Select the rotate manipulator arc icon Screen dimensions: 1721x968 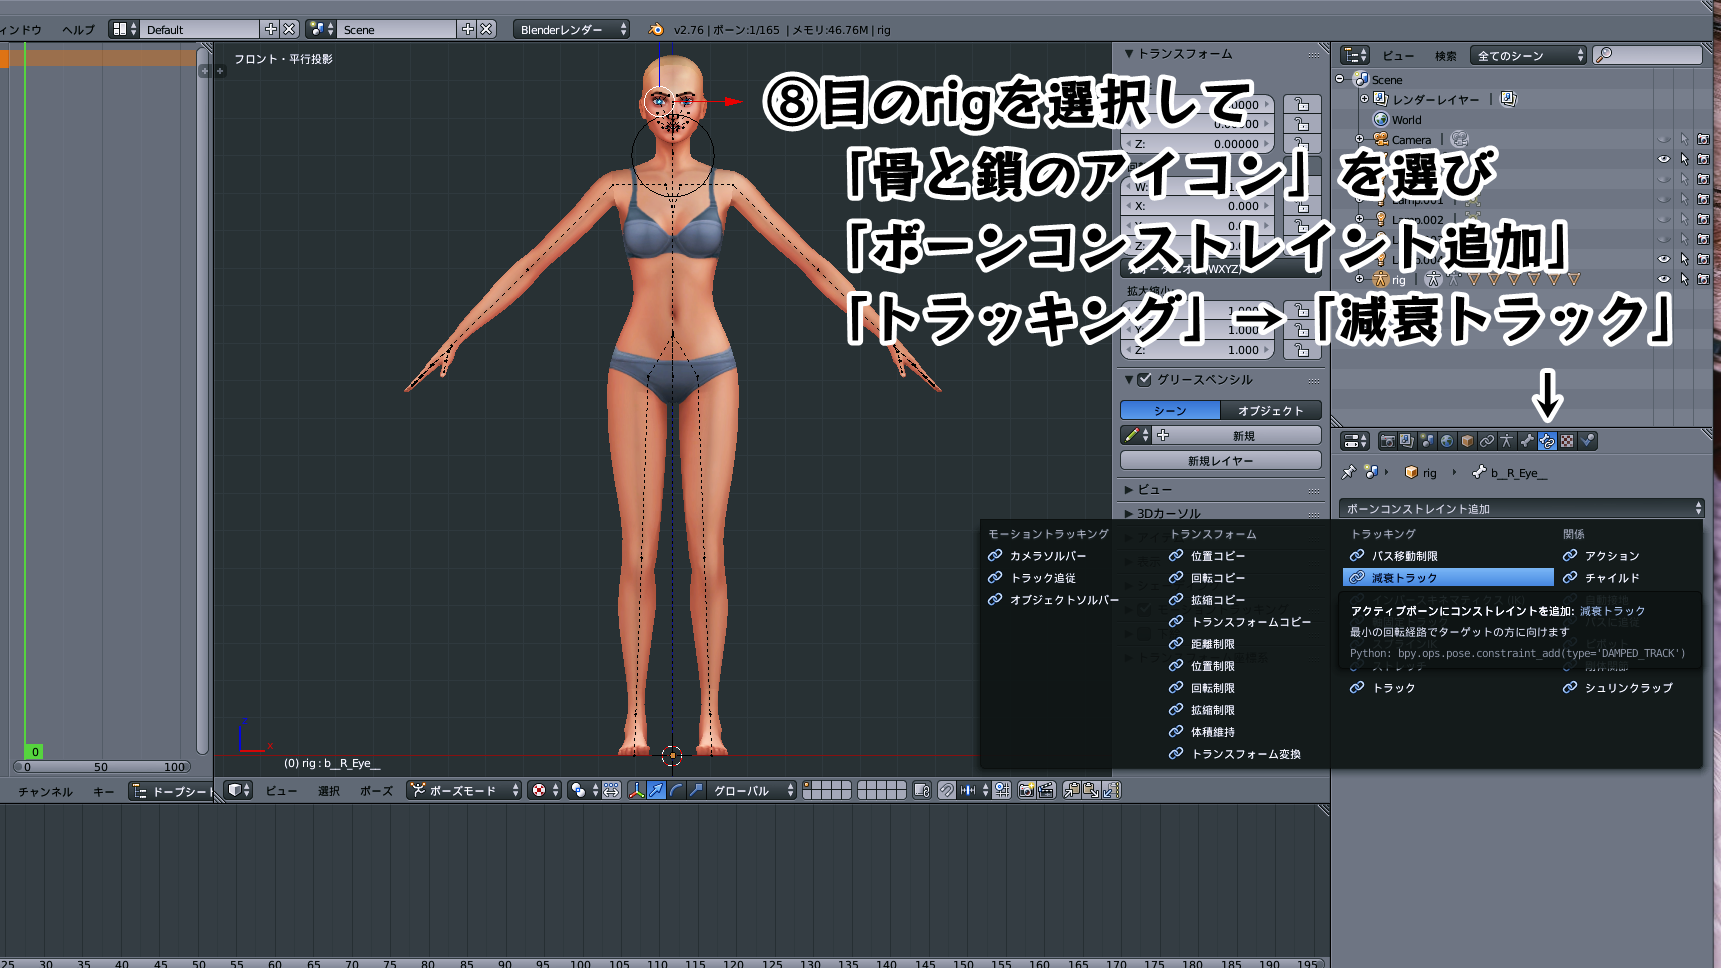click(x=676, y=790)
